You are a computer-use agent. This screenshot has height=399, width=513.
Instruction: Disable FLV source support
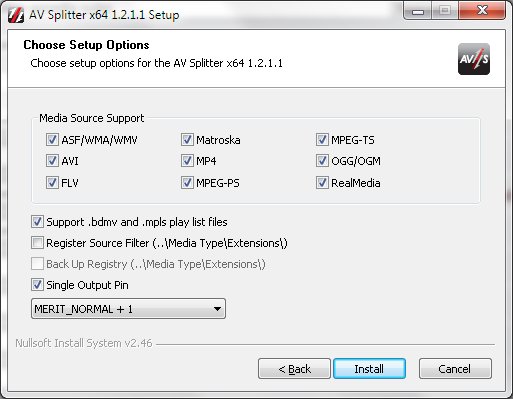(x=52, y=183)
